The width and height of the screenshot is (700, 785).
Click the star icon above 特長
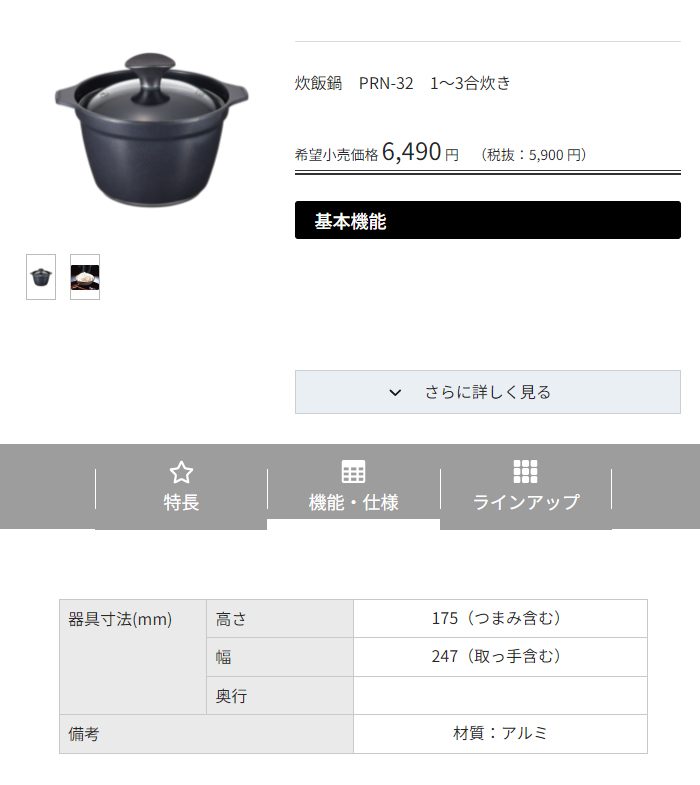pyautogui.click(x=181, y=472)
